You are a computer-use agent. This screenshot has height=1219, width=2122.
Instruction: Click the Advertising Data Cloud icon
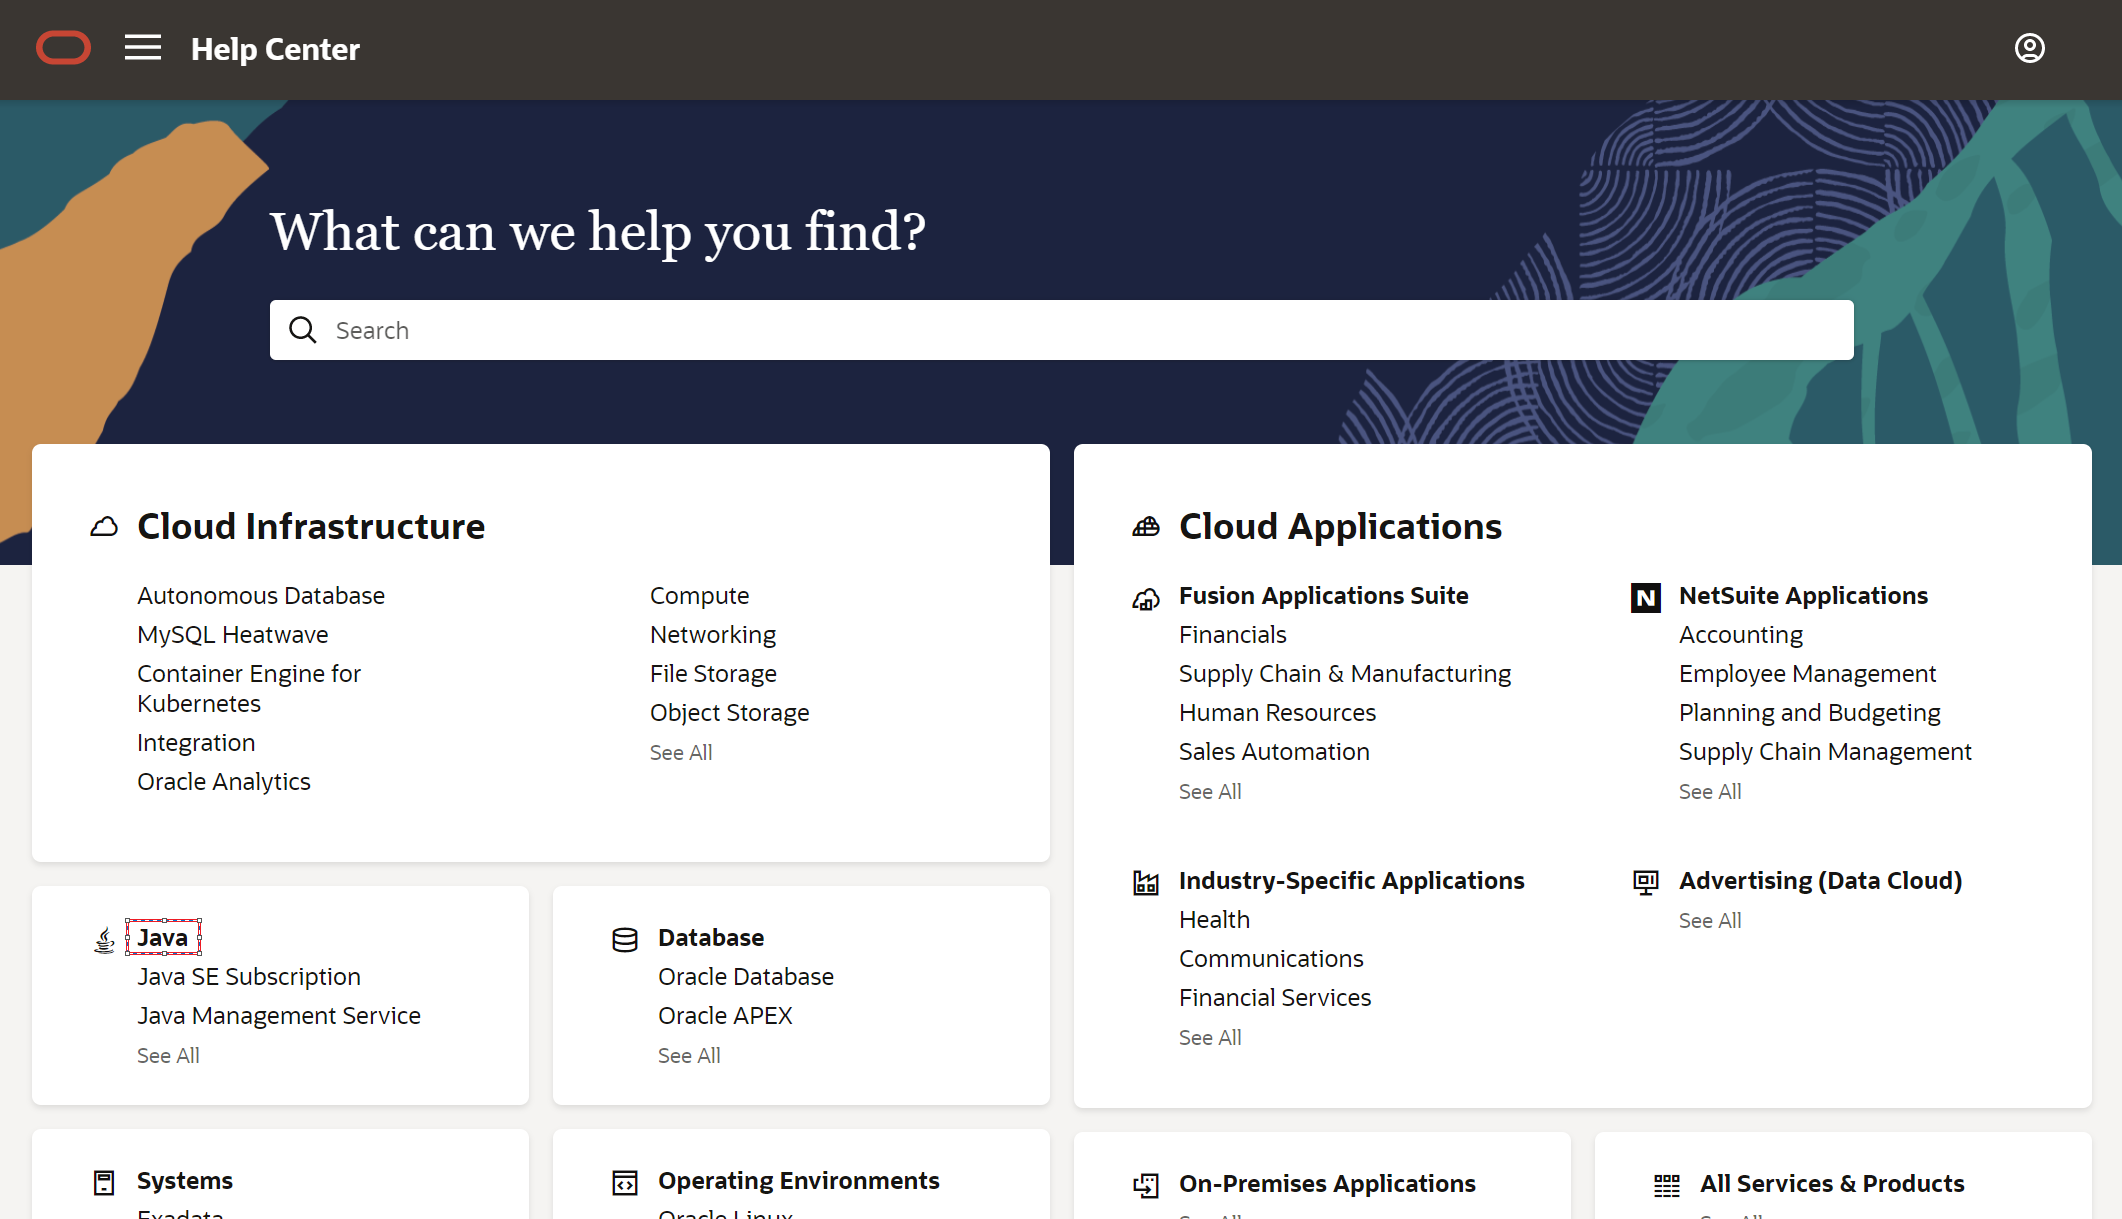[x=1646, y=882]
